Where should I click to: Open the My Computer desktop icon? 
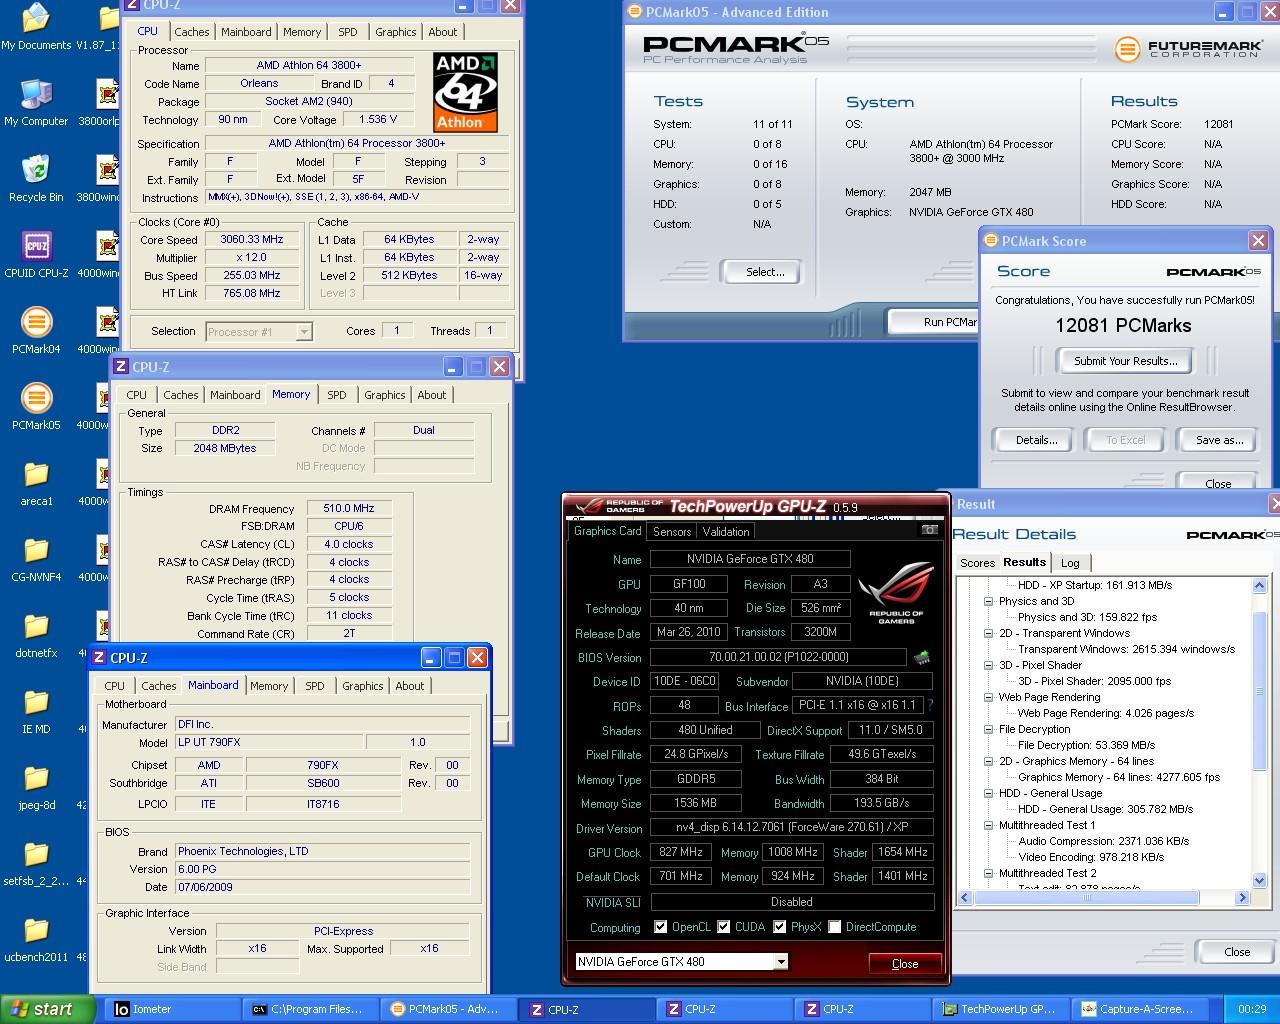(36, 102)
